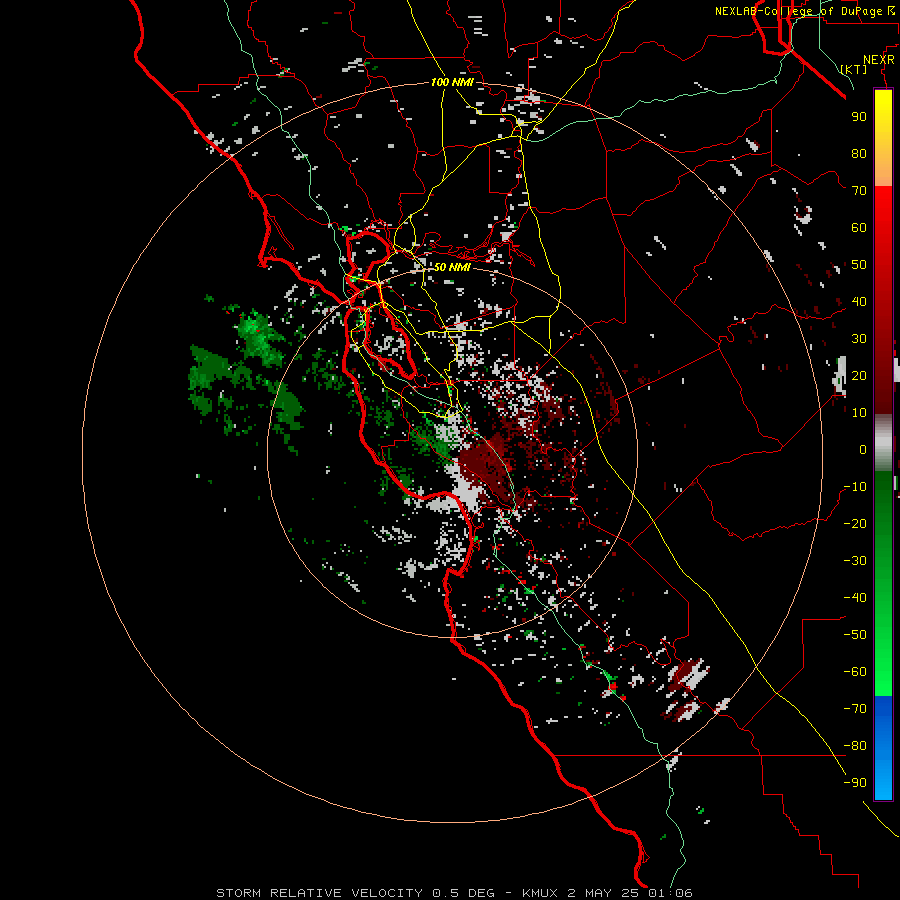Click the [KT] units label above the color scale
Screen dimensions: 900x900
coord(854,69)
